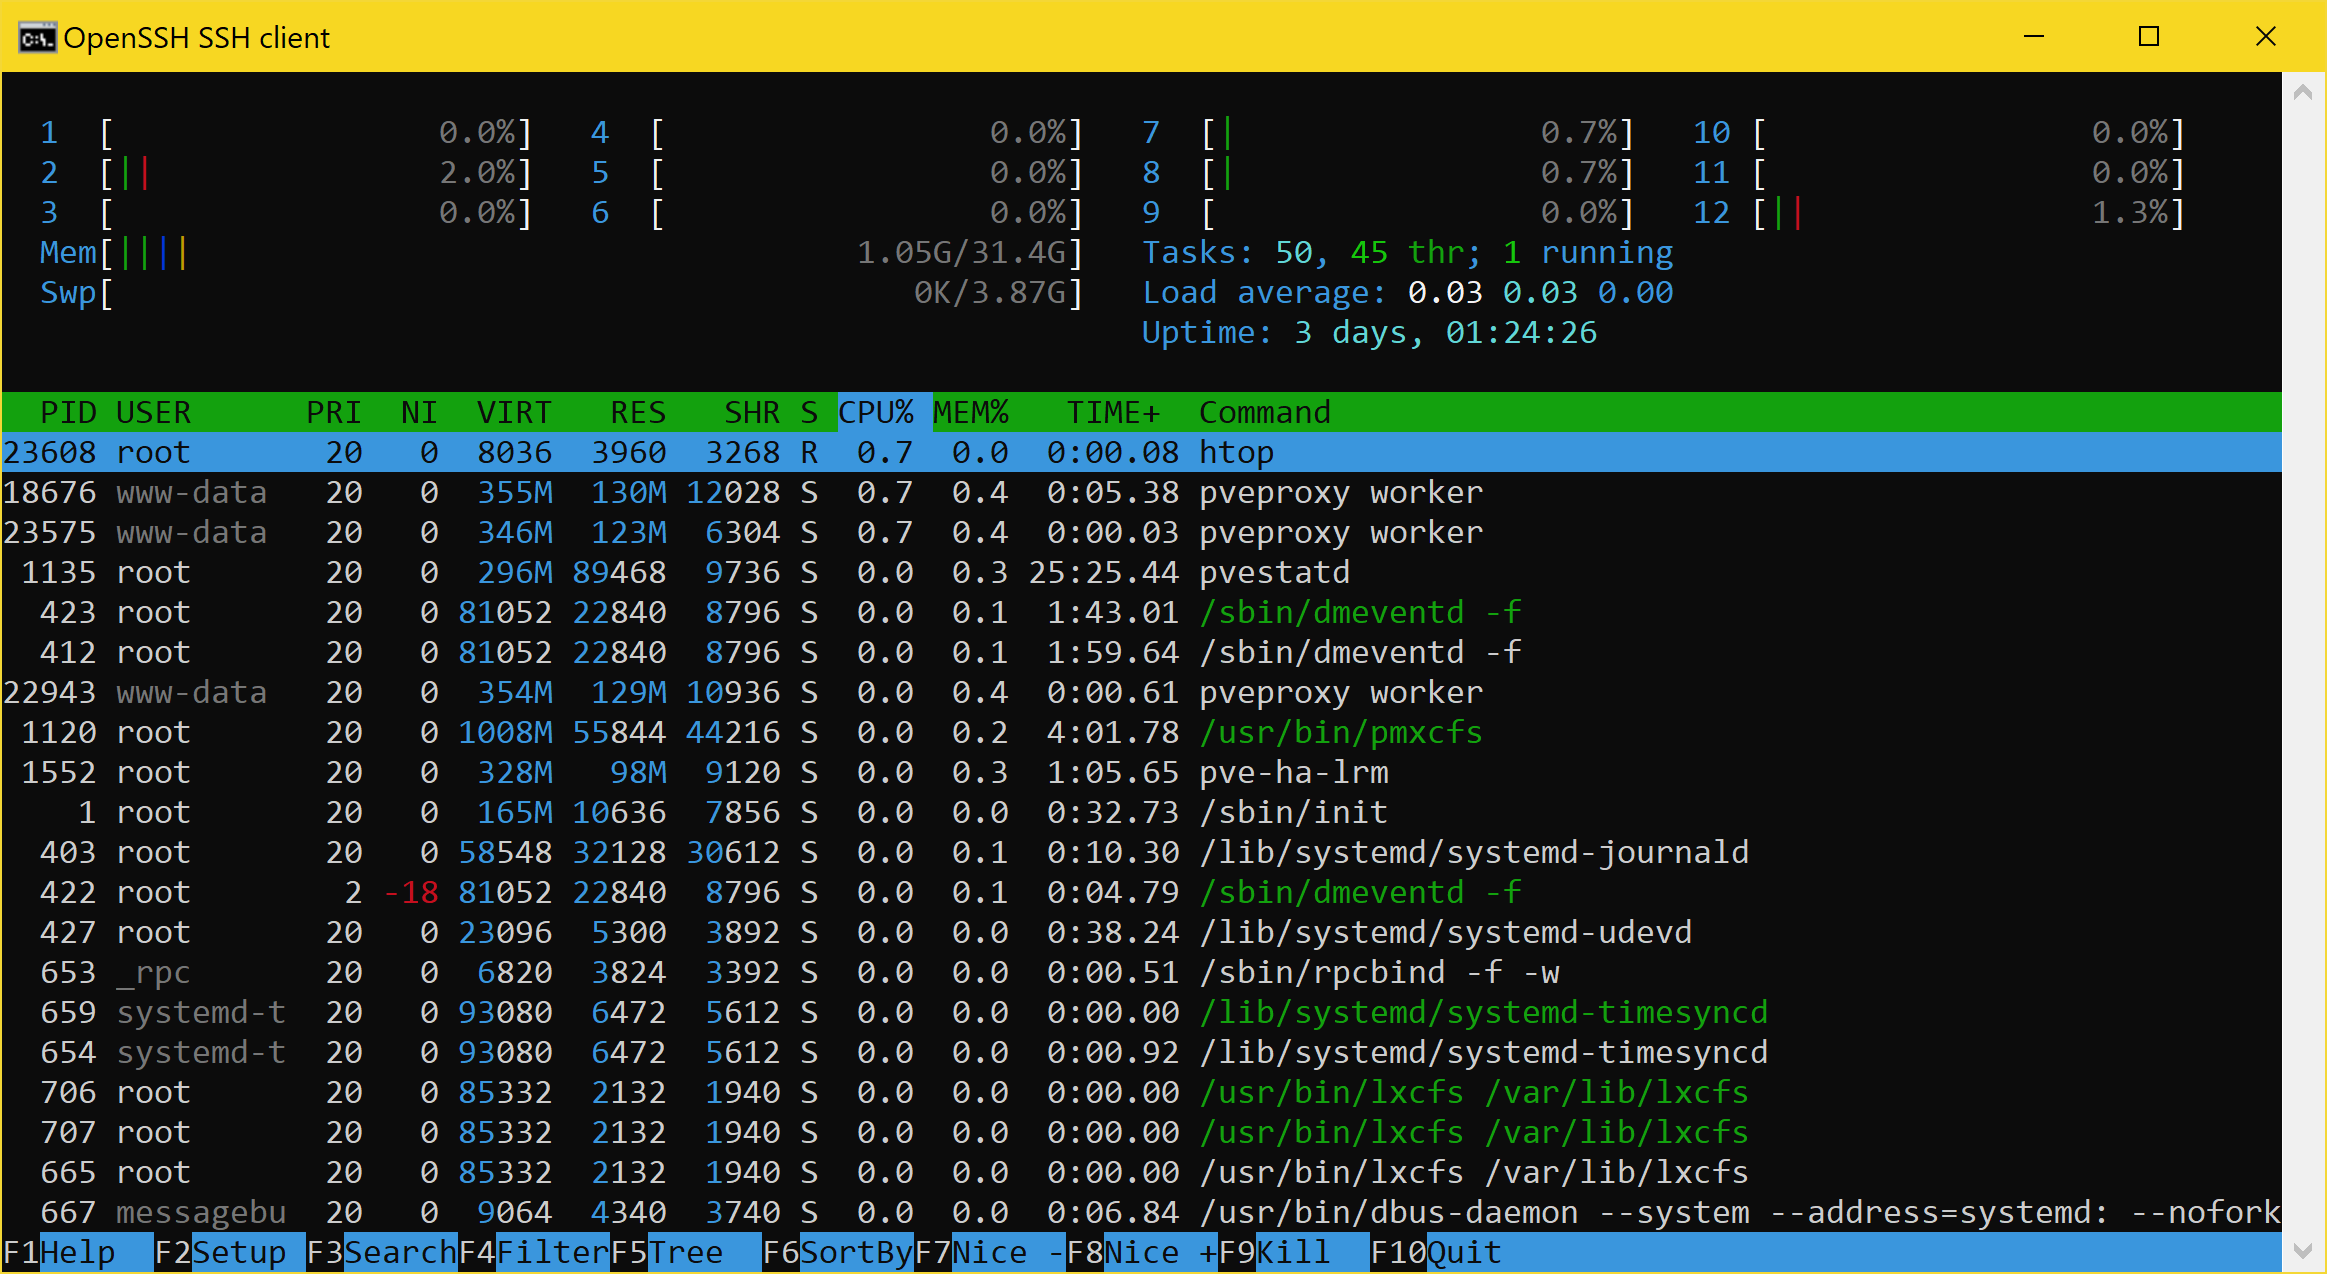The height and width of the screenshot is (1274, 2327).
Task: Click the scrollbar down arrow
Action: pos(2304,1252)
